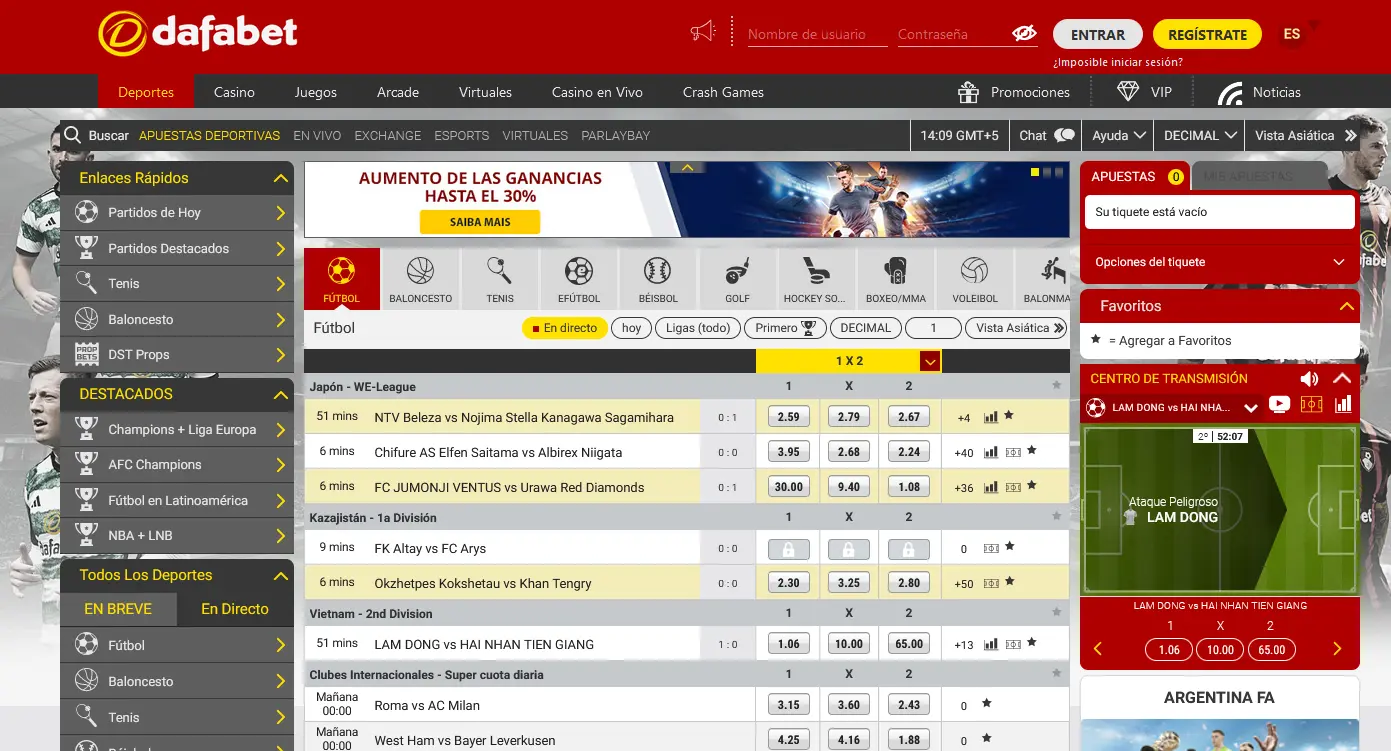Select the Golf sport icon tab
1391x751 pixels.
[x=737, y=278]
